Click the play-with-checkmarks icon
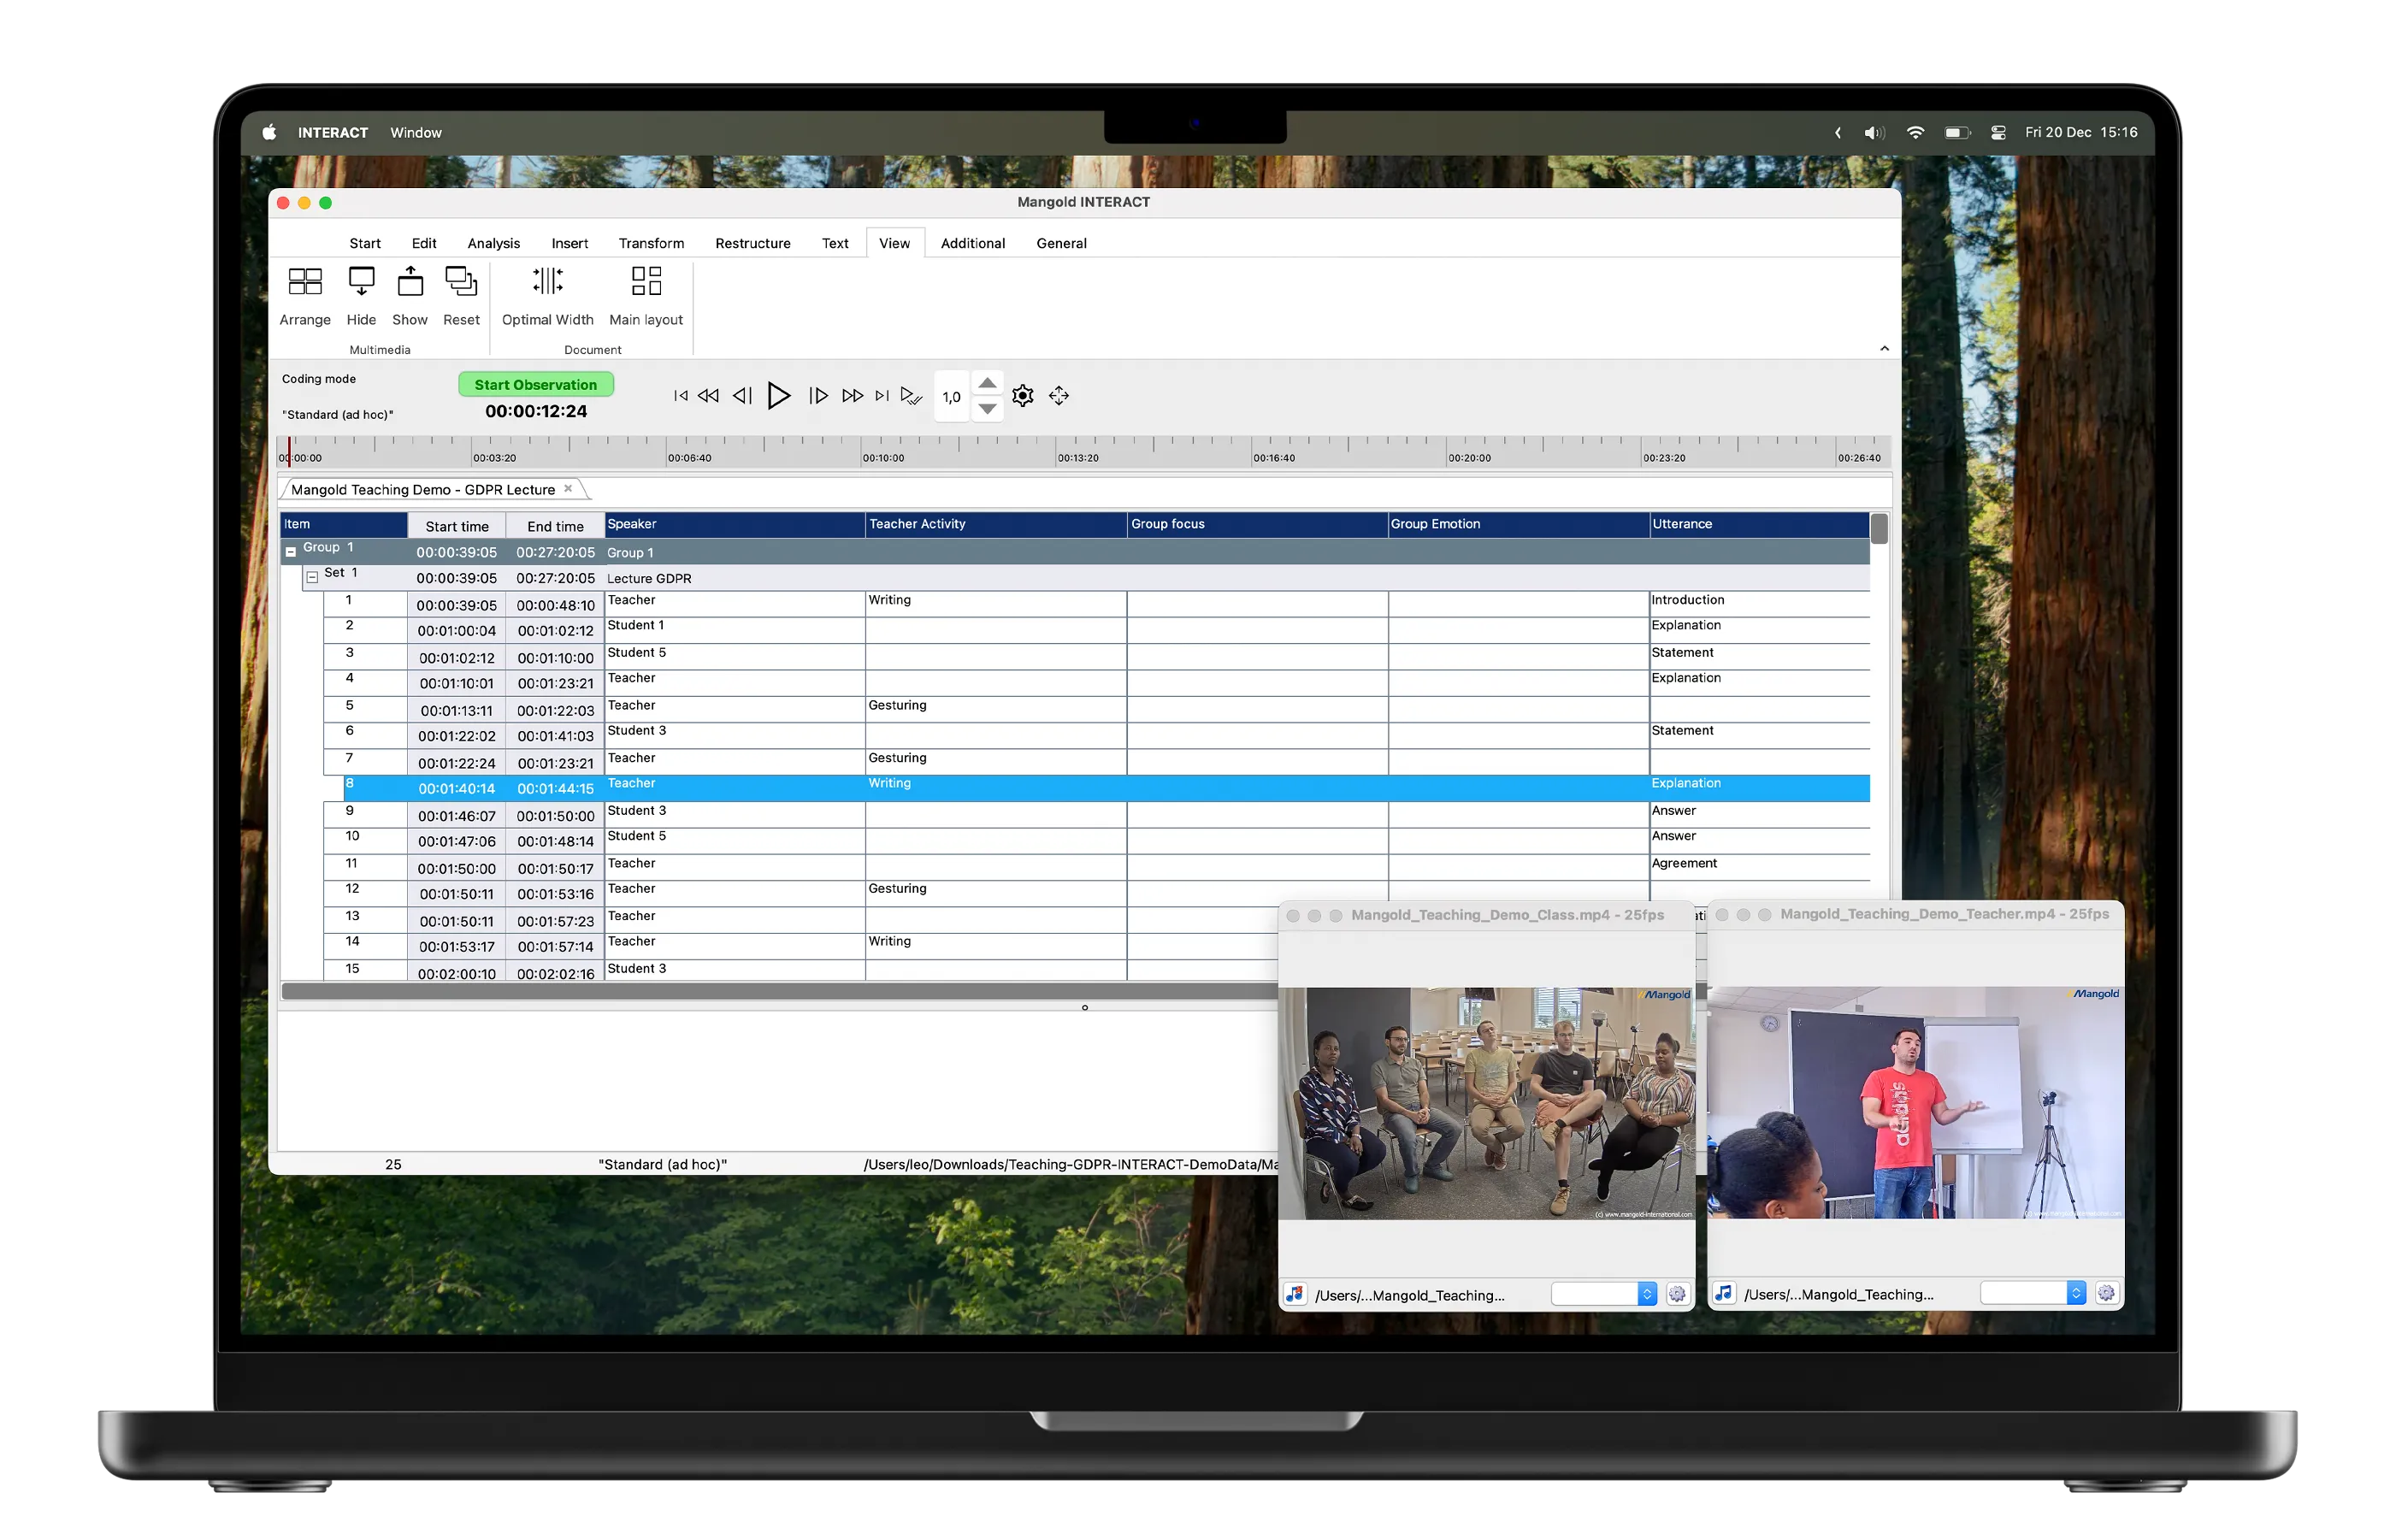This screenshot has height=1540, width=2396. click(911, 396)
